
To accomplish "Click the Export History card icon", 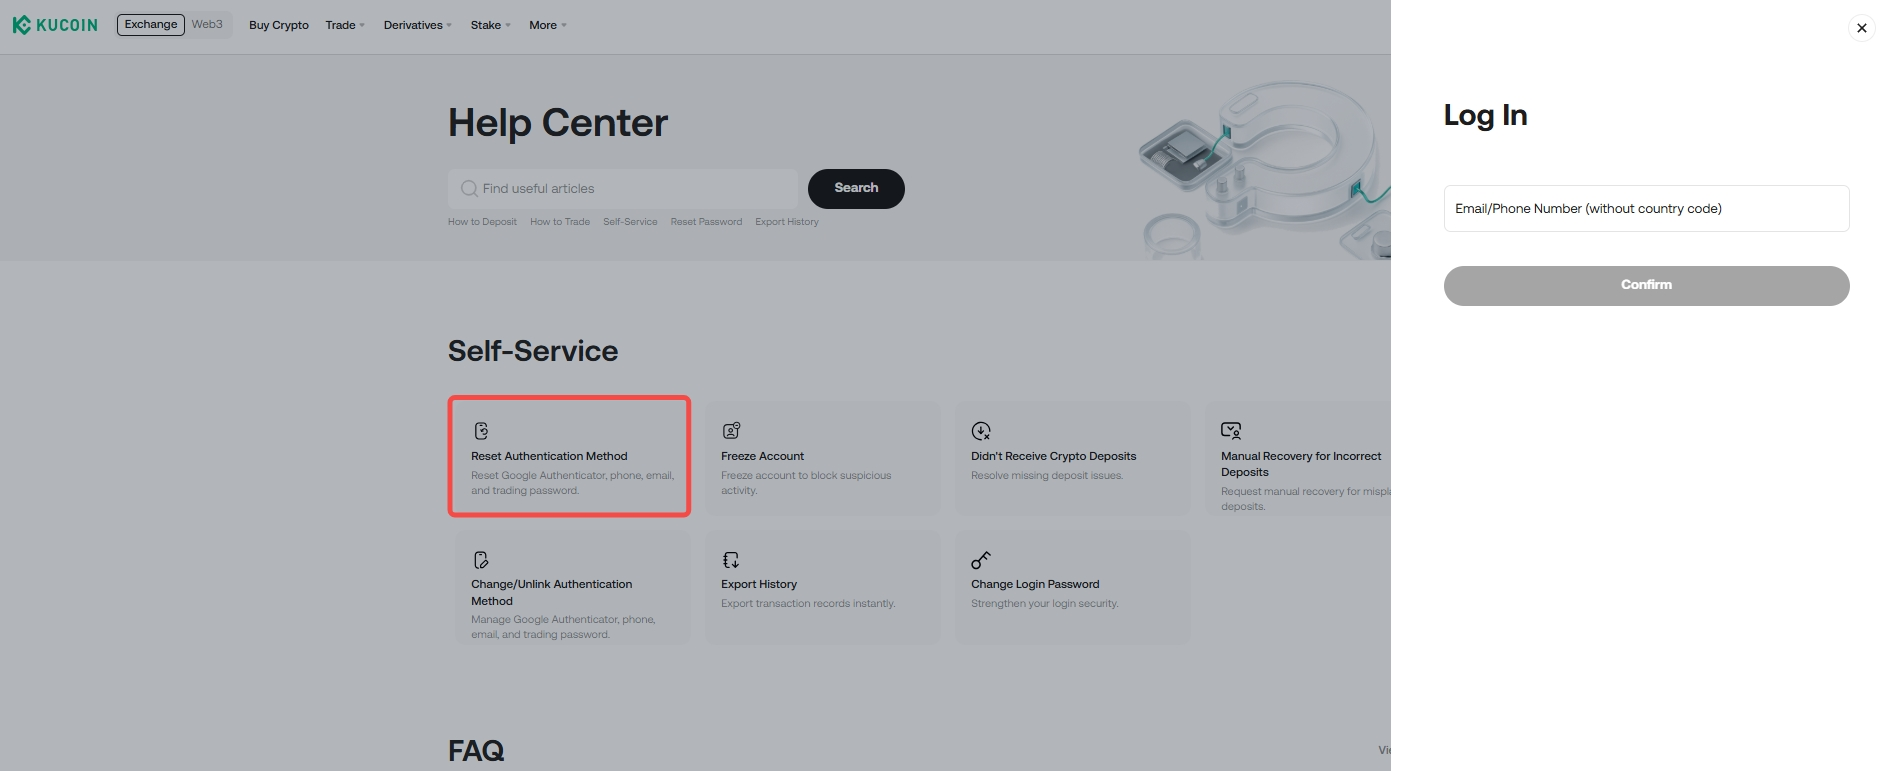I will tap(731, 560).
